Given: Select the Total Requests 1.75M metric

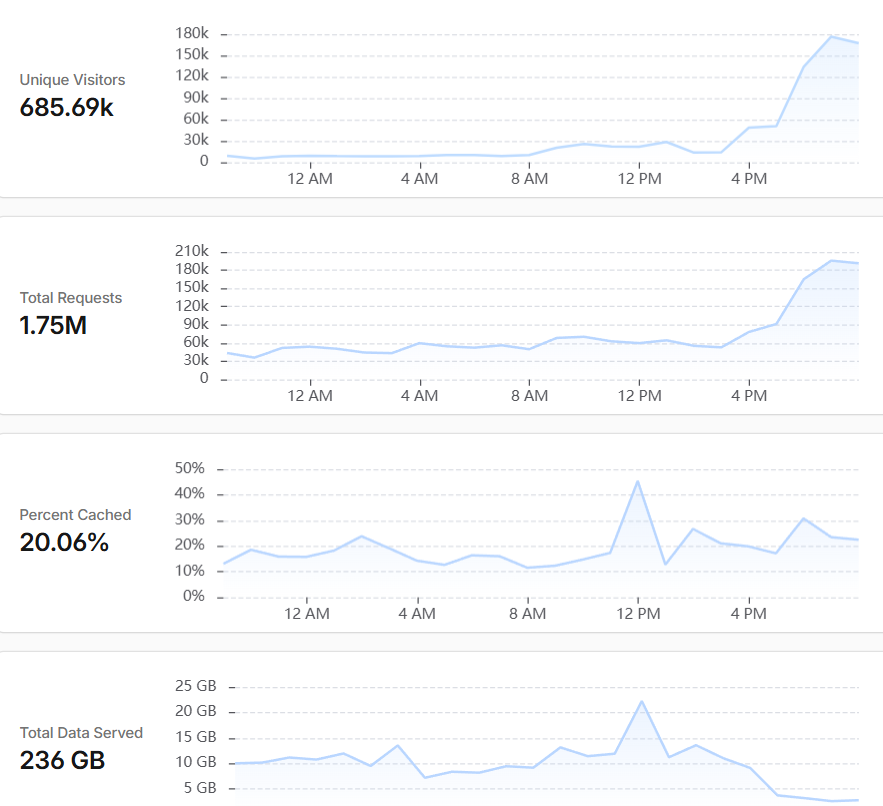Looking at the screenshot, I should tap(53, 326).
